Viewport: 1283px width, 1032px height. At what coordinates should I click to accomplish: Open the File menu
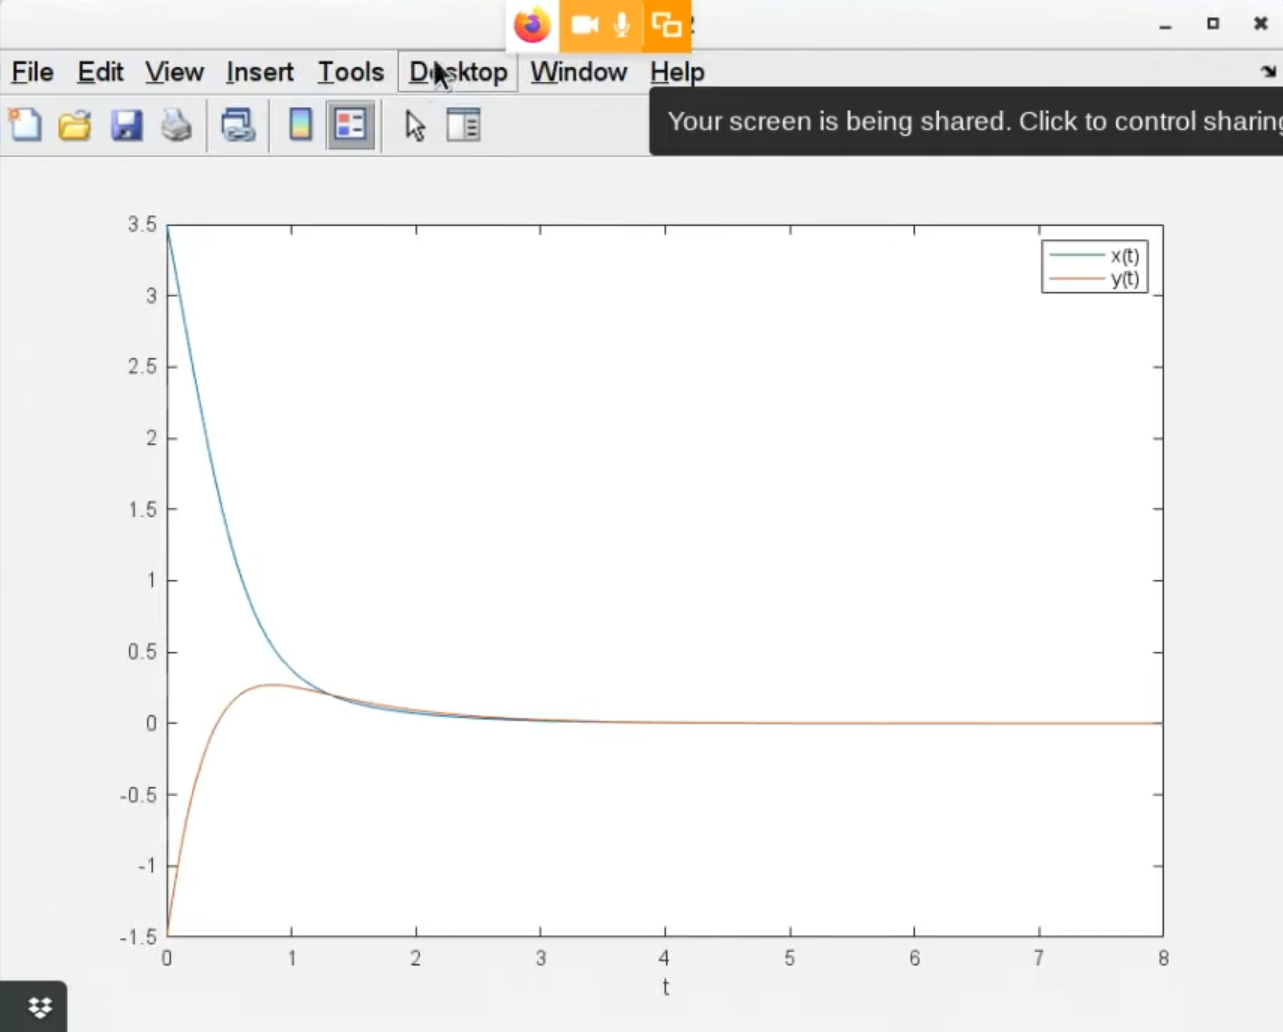coord(32,72)
